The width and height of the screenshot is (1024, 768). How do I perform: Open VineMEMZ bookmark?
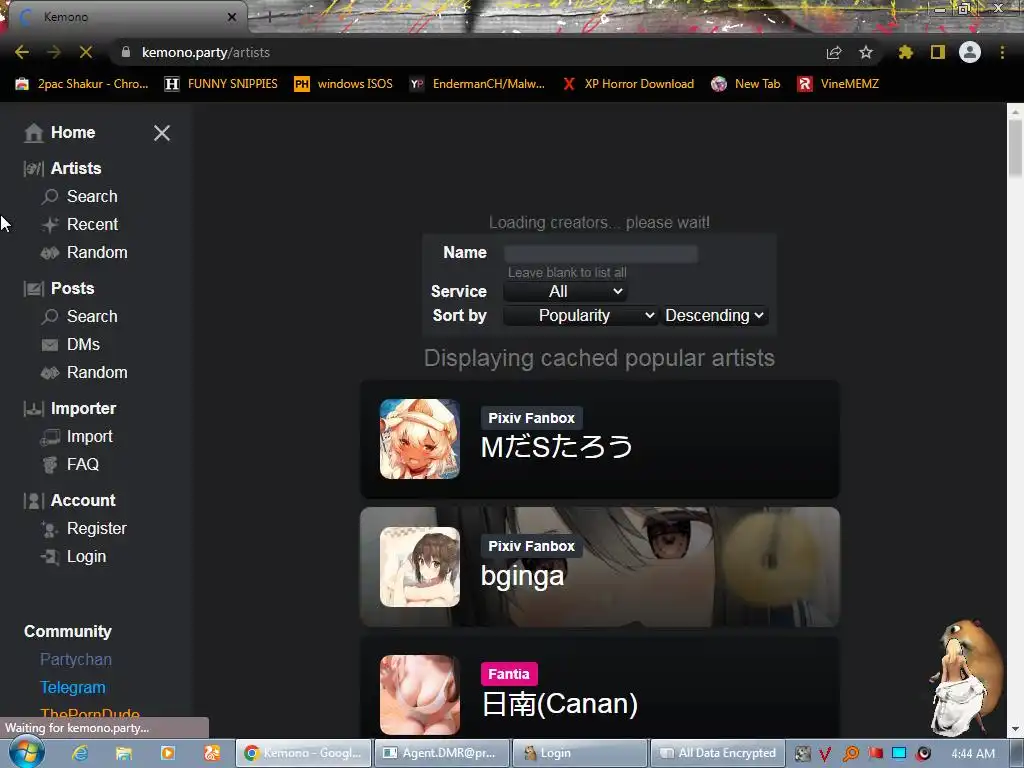(x=839, y=84)
